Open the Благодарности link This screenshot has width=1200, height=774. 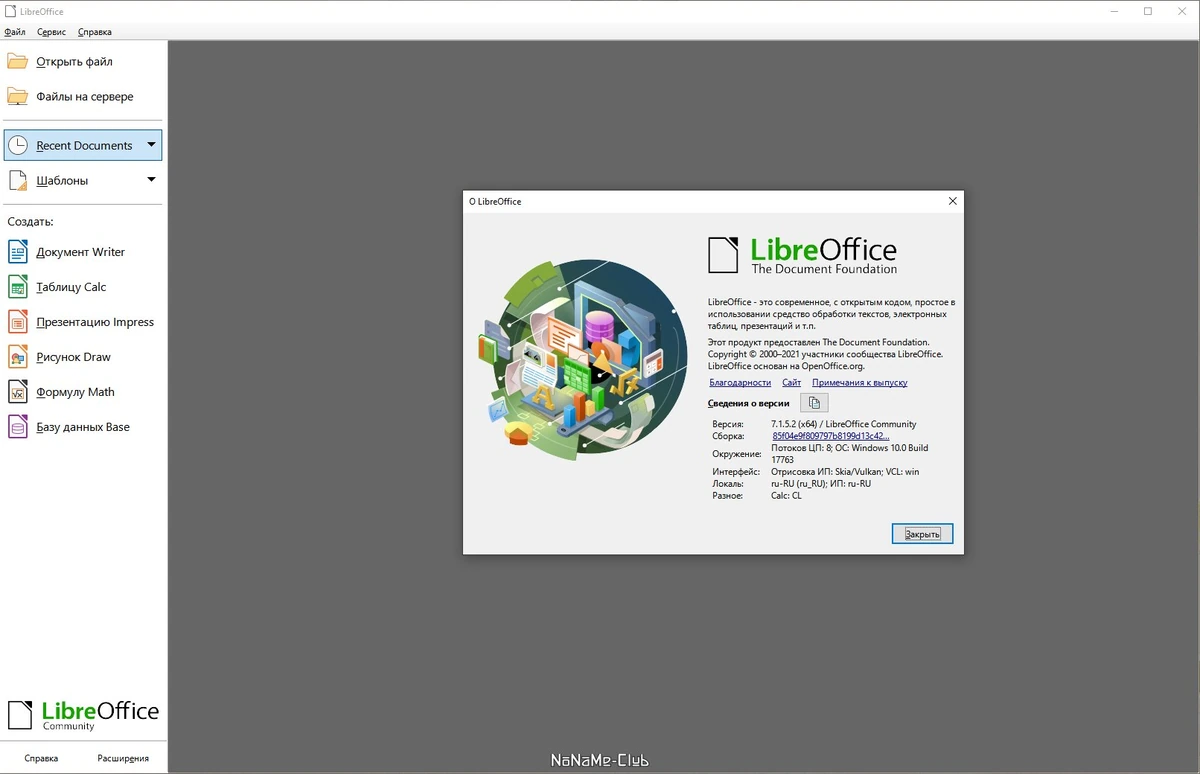740,383
